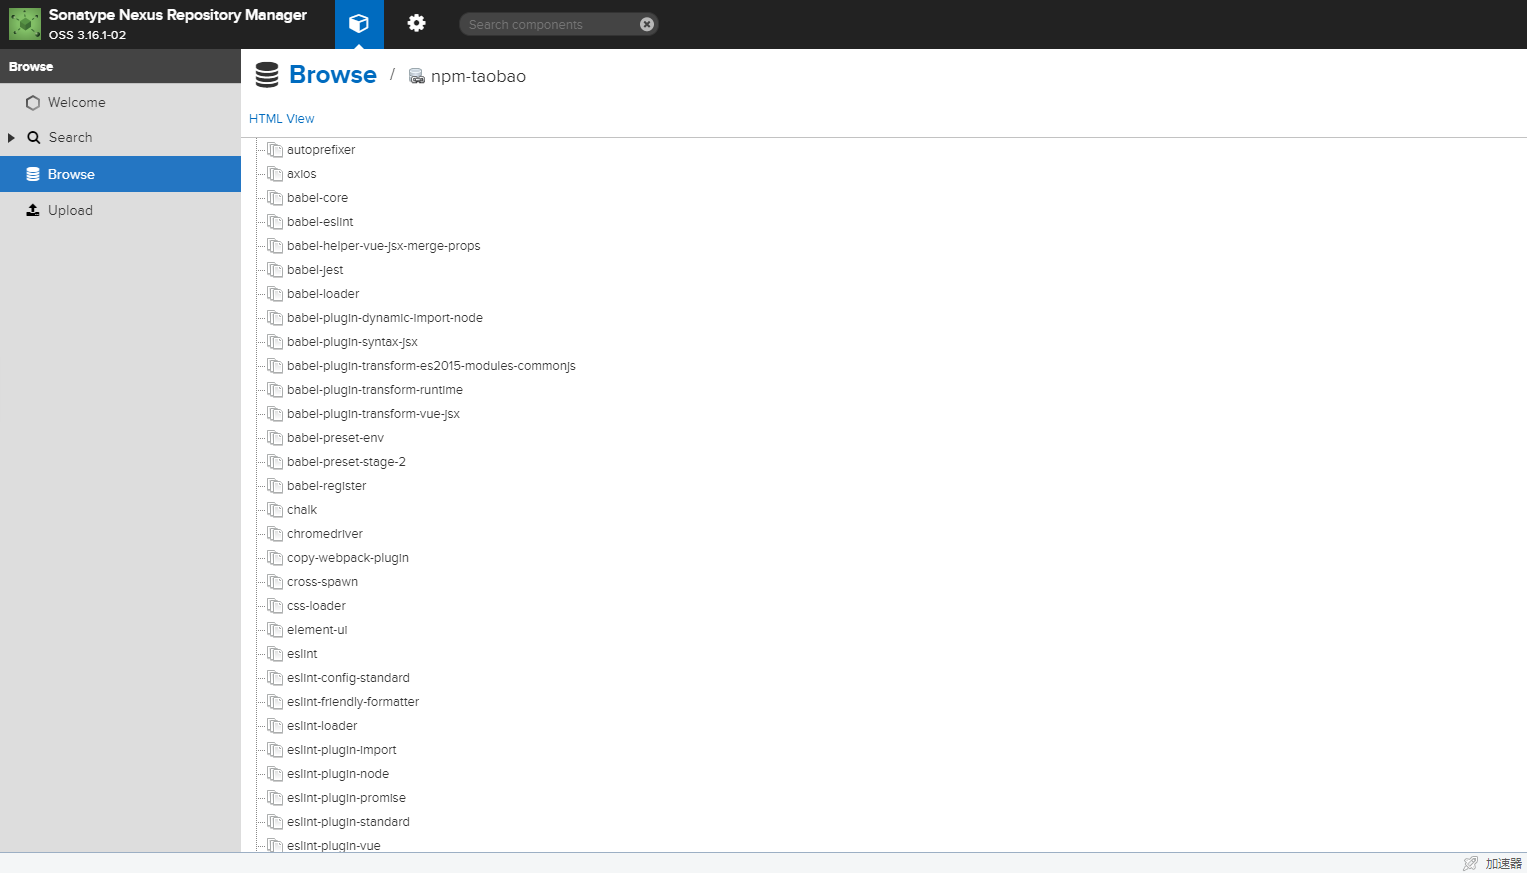
Task: Click the Welcome hexagon icon in sidebar
Action: 32,102
